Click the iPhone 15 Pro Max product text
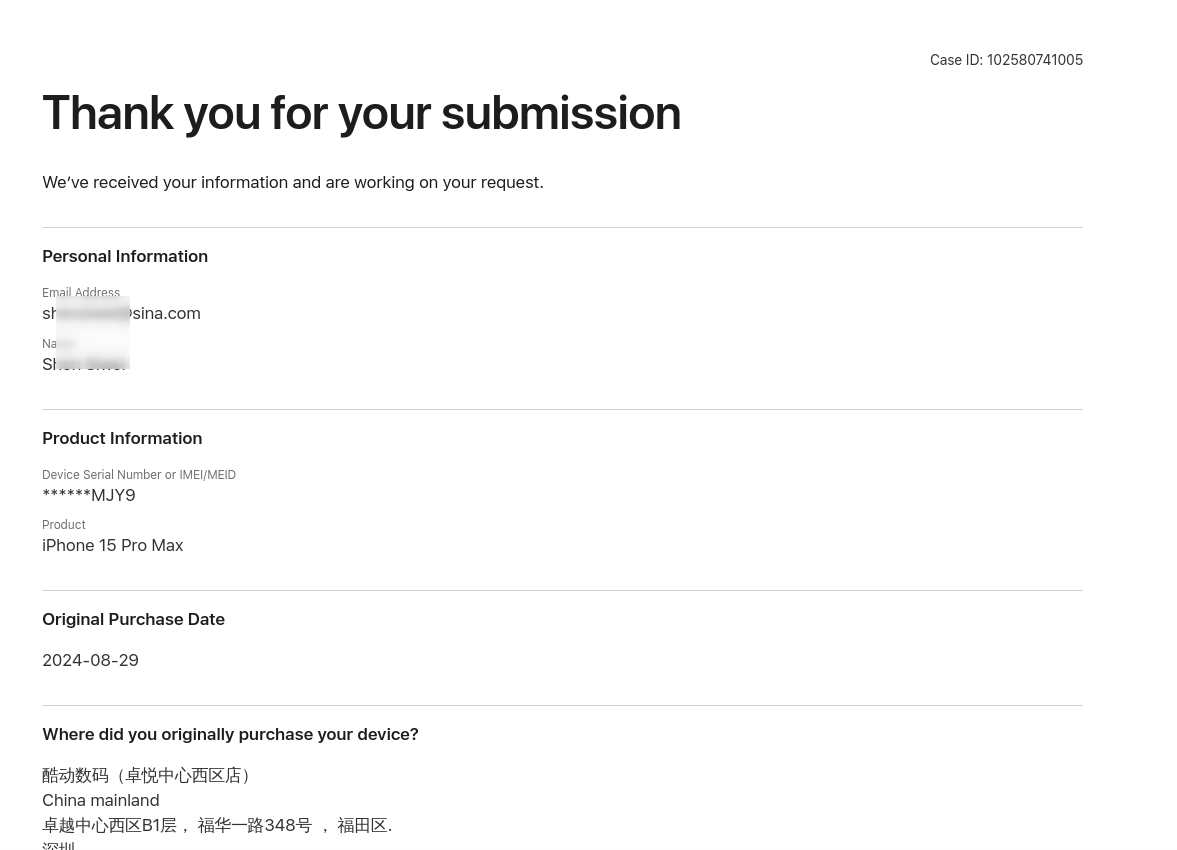Image resolution: width=1177 pixels, height=850 pixels. click(x=113, y=545)
